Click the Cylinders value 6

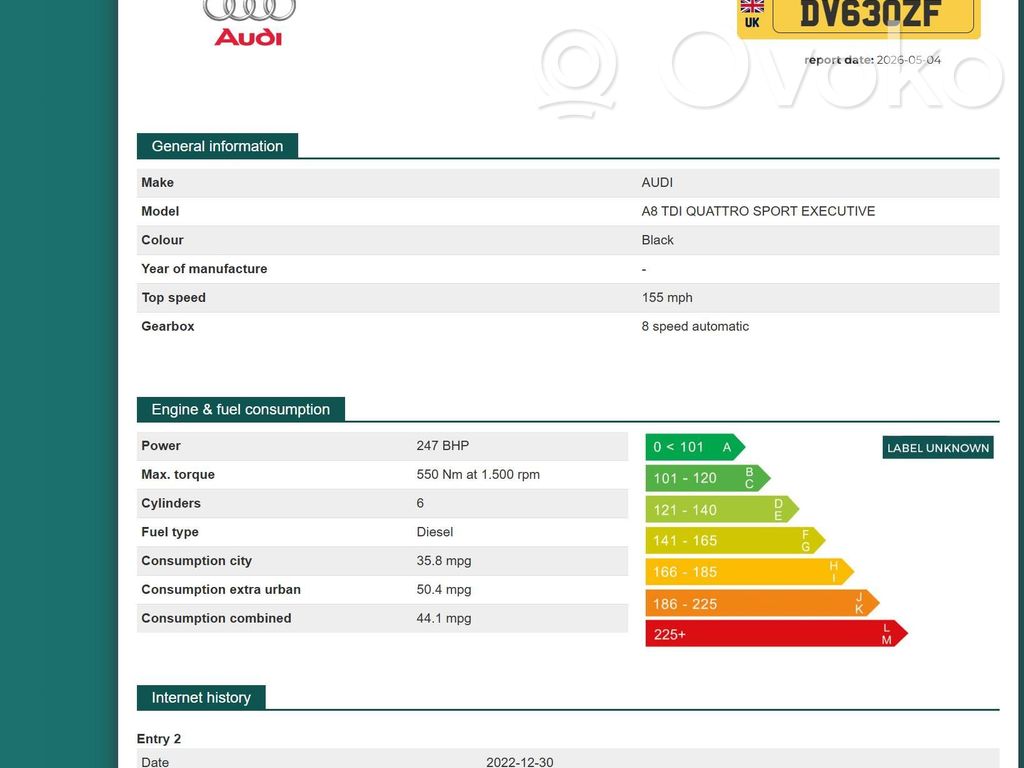coord(420,504)
